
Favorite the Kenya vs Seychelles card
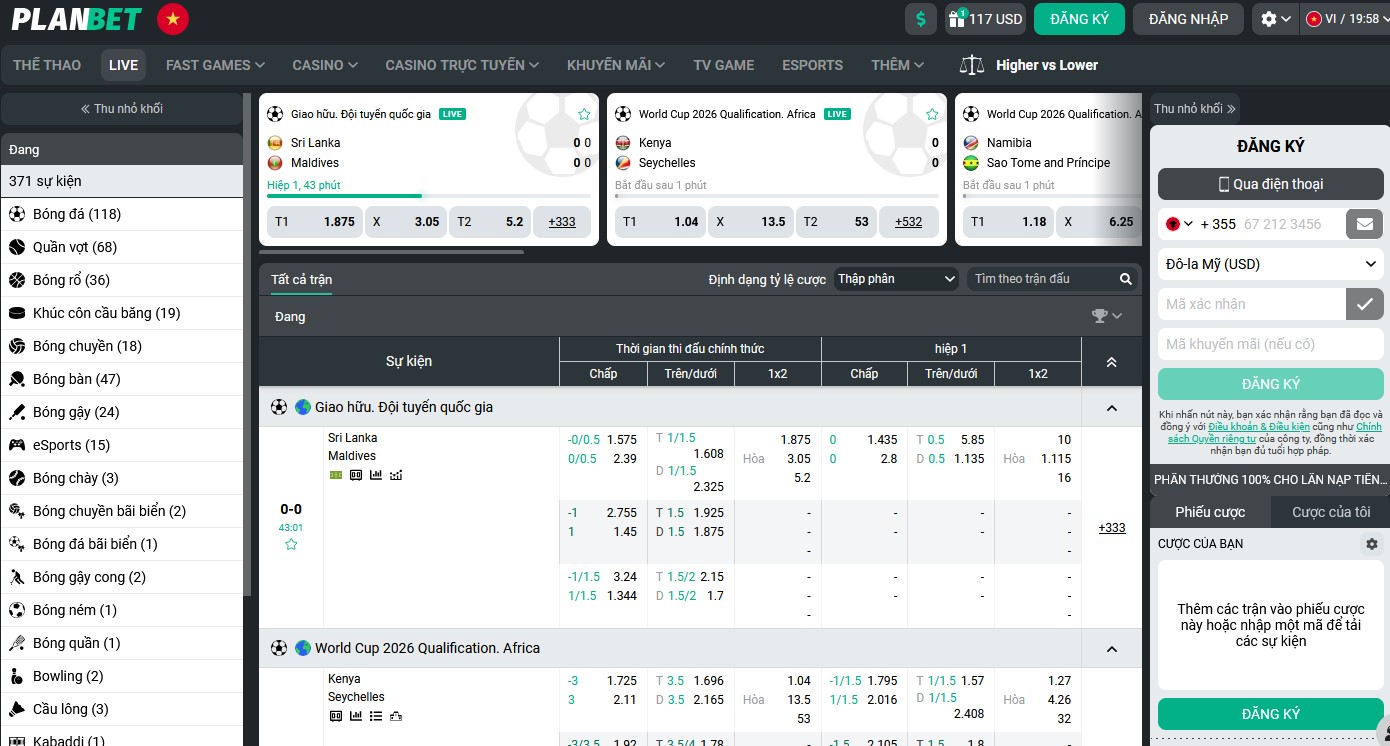coord(932,114)
